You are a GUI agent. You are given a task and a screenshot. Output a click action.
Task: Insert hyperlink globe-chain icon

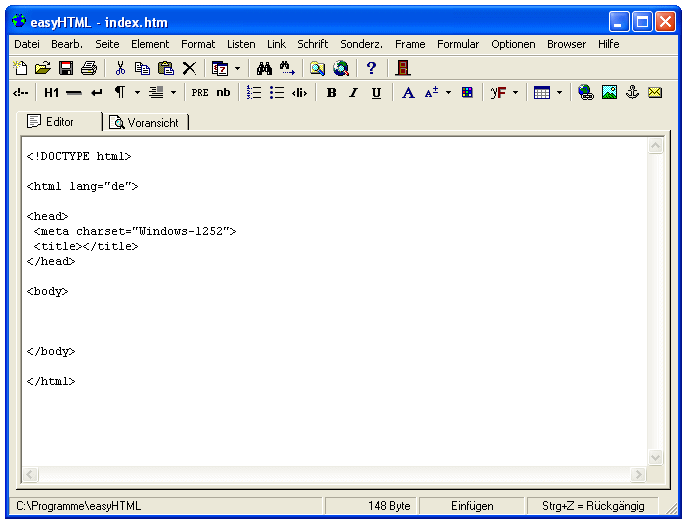(586, 93)
